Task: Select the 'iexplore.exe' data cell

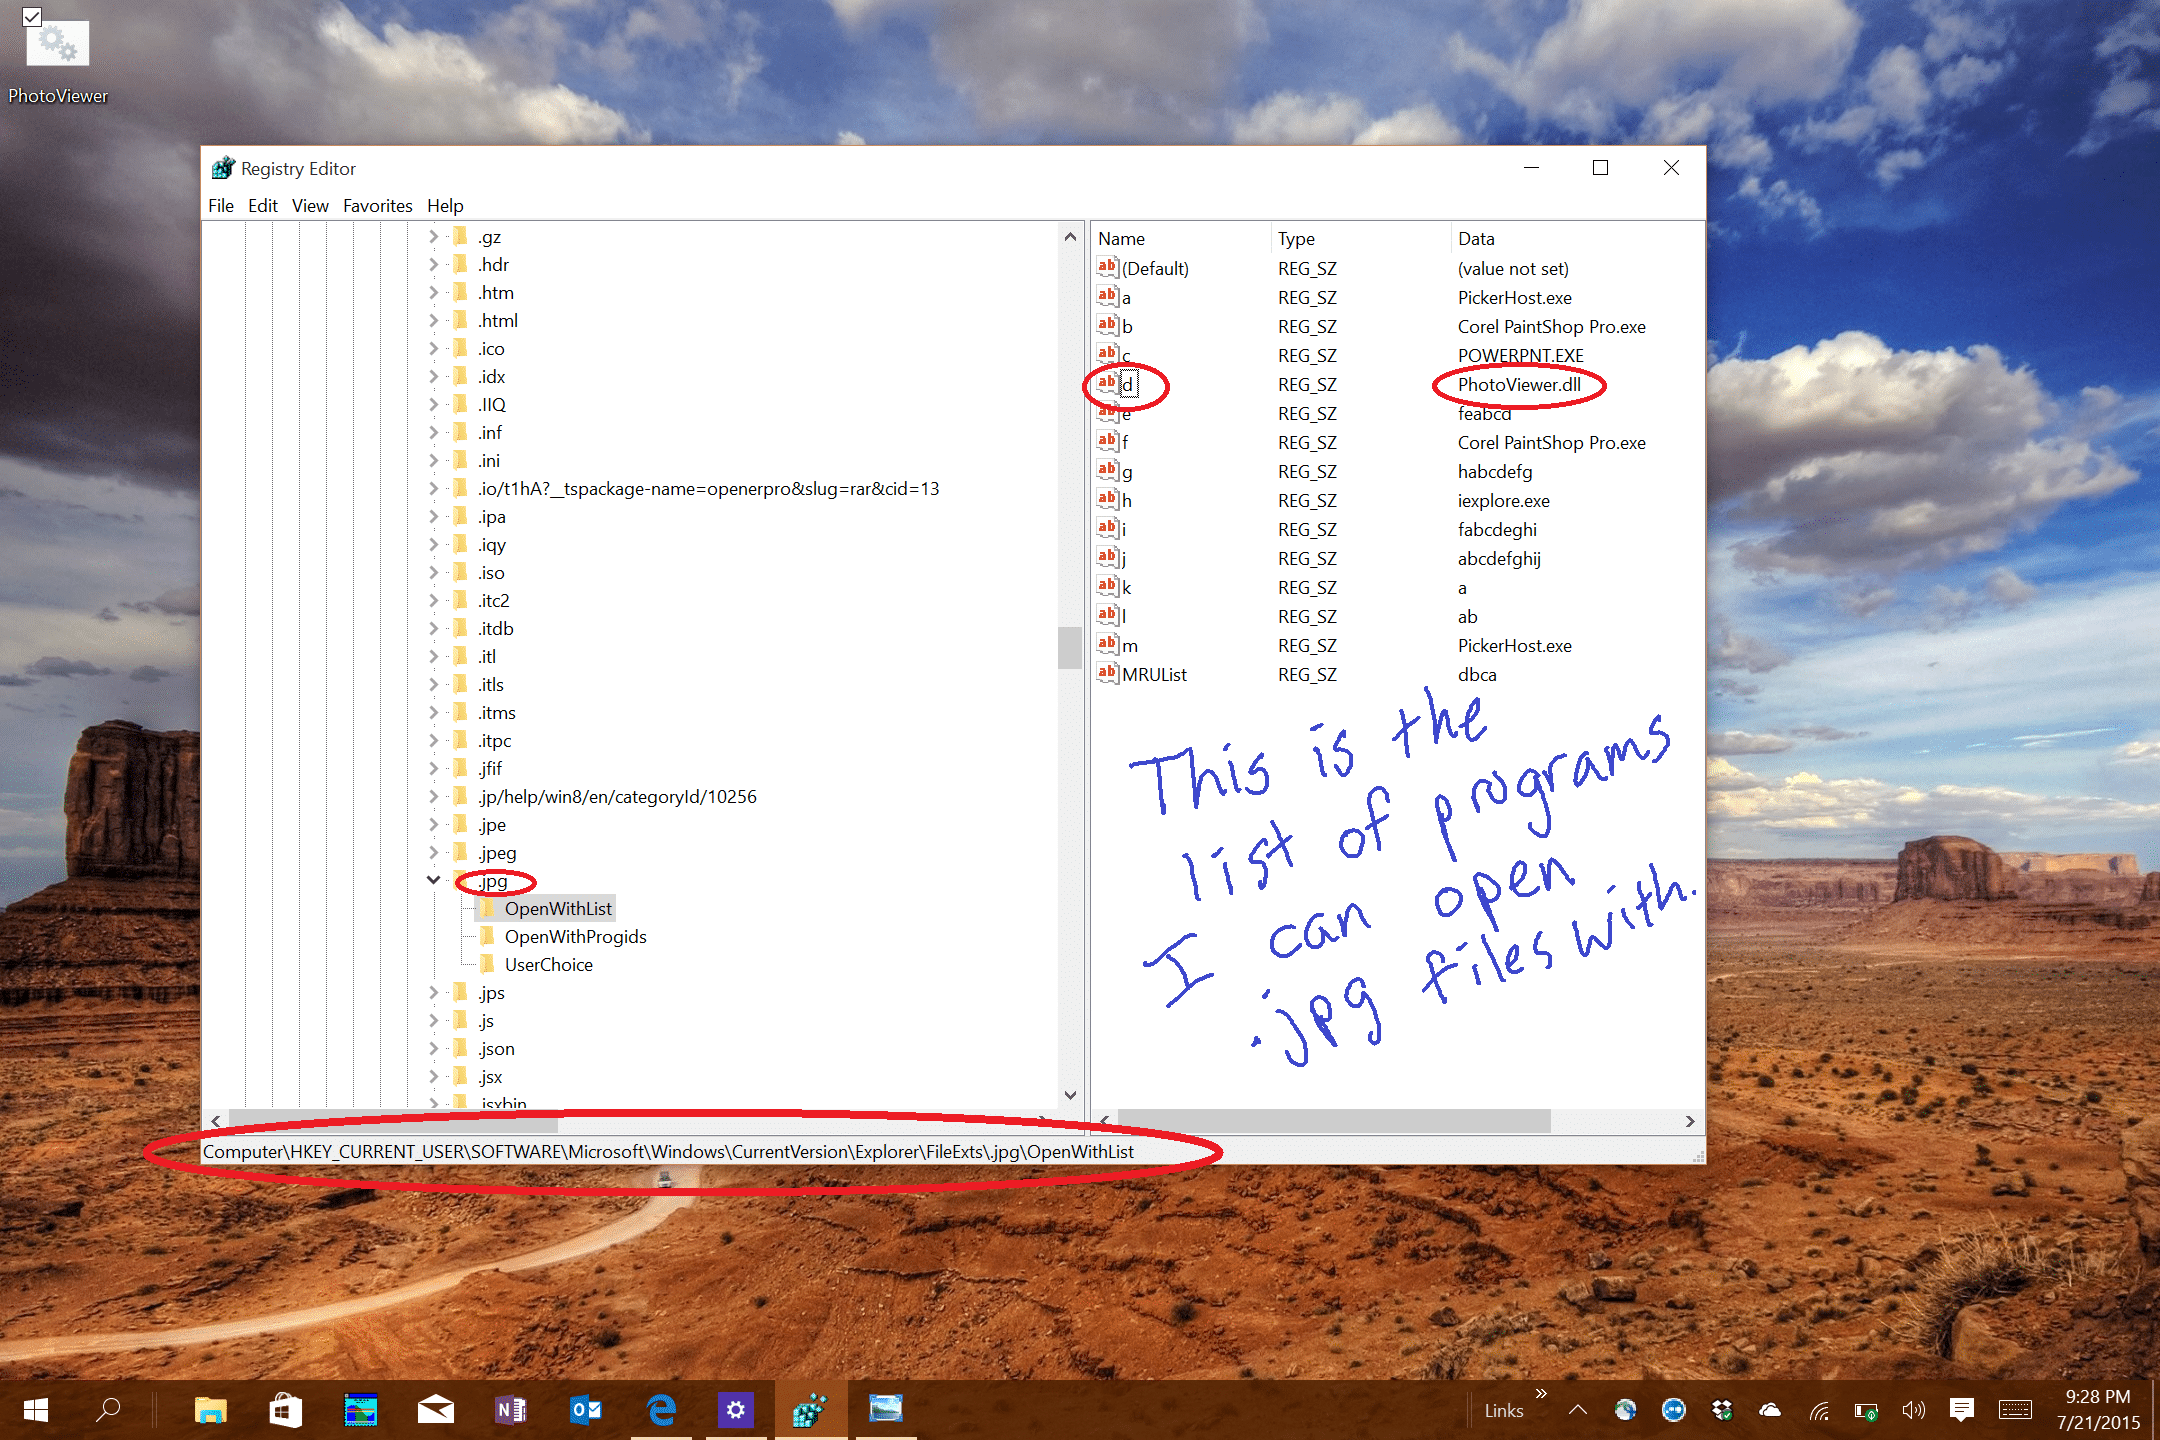Action: [x=1503, y=500]
